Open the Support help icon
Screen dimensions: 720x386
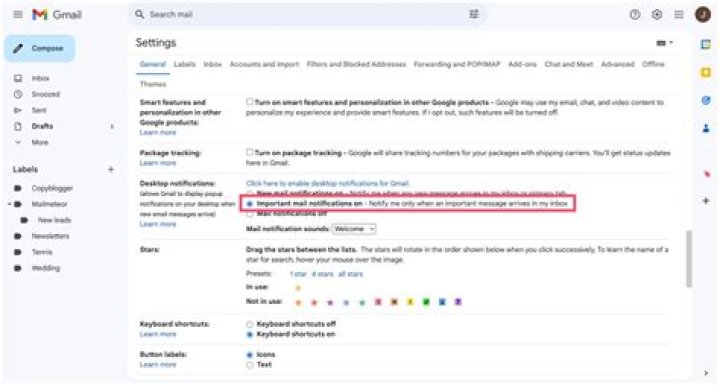click(635, 15)
